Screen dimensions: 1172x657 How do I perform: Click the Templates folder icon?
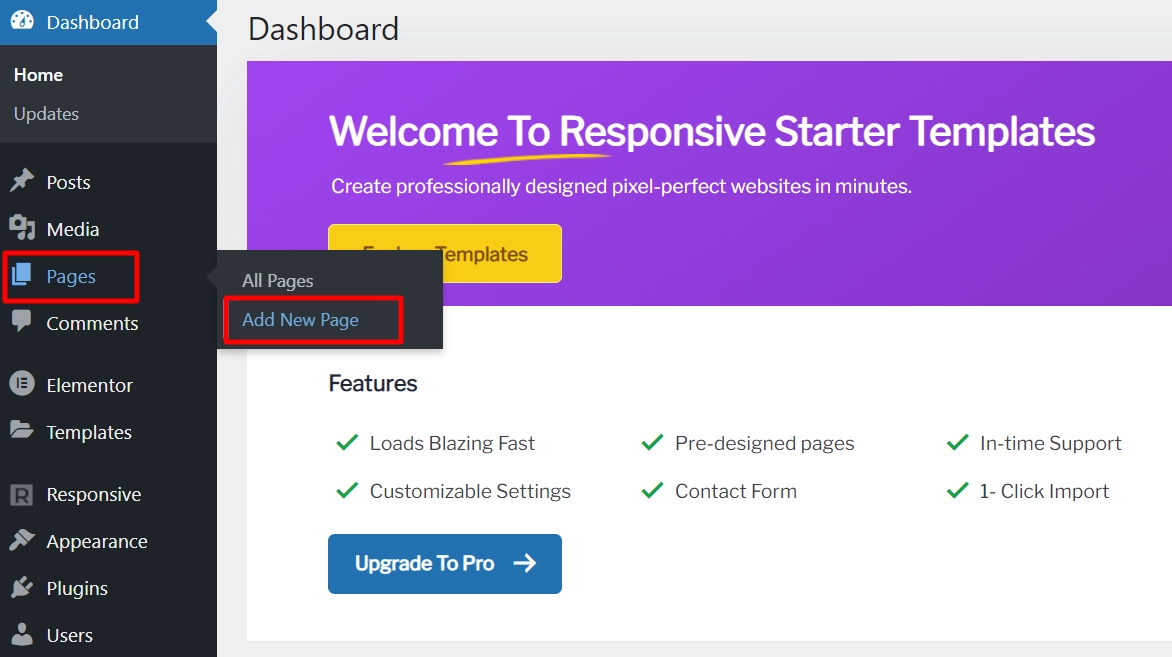pos(22,430)
